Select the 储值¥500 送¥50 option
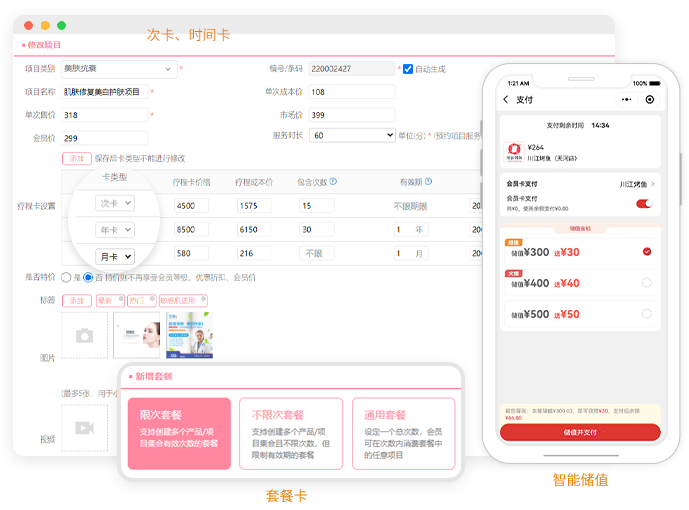The image size is (689, 510). point(580,314)
